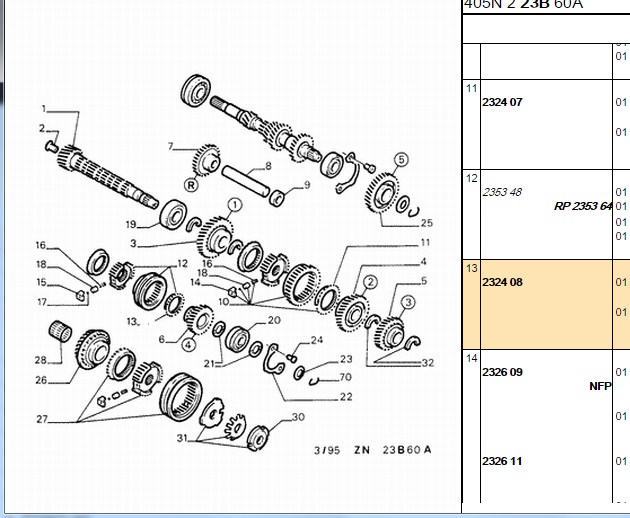The height and width of the screenshot is (518, 630).
Task: Click callout number 15 on the diagram
Action: (x=41, y=282)
